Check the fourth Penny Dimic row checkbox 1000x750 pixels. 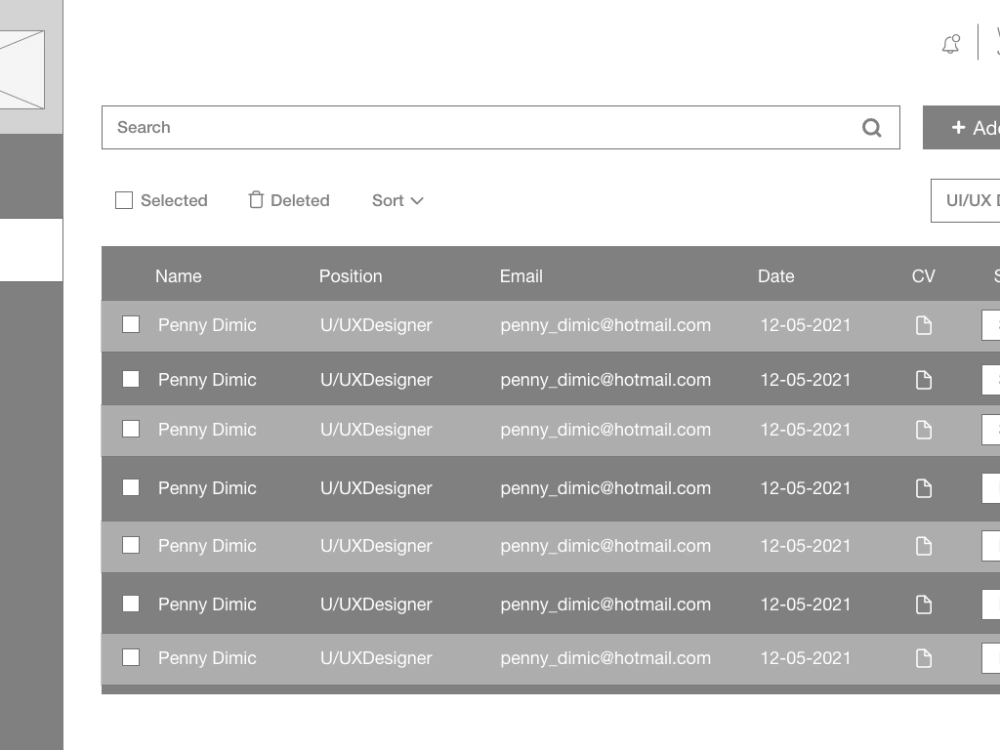click(131, 487)
